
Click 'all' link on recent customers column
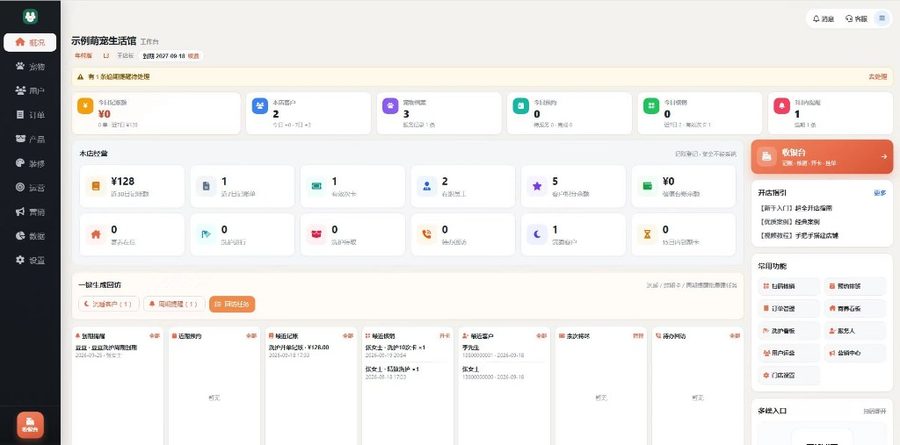click(x=542, y=336)
